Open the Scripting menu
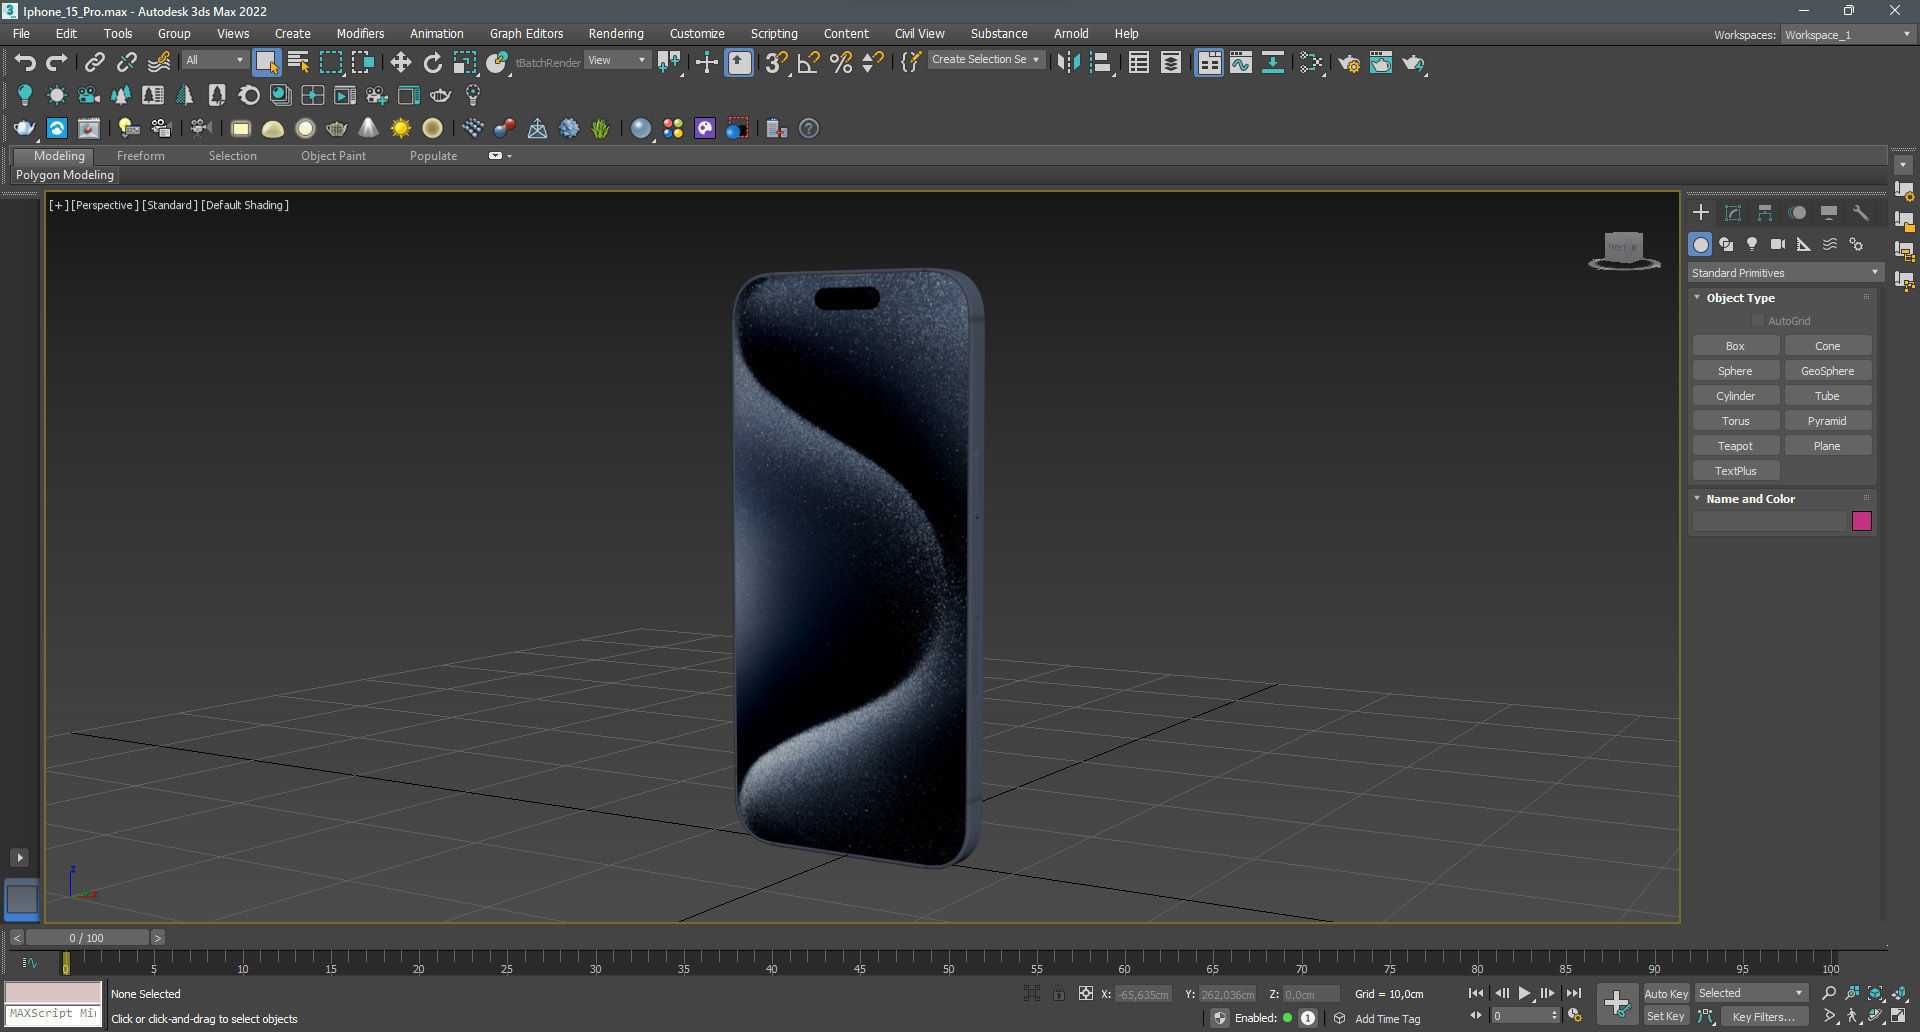 (774, 34)
